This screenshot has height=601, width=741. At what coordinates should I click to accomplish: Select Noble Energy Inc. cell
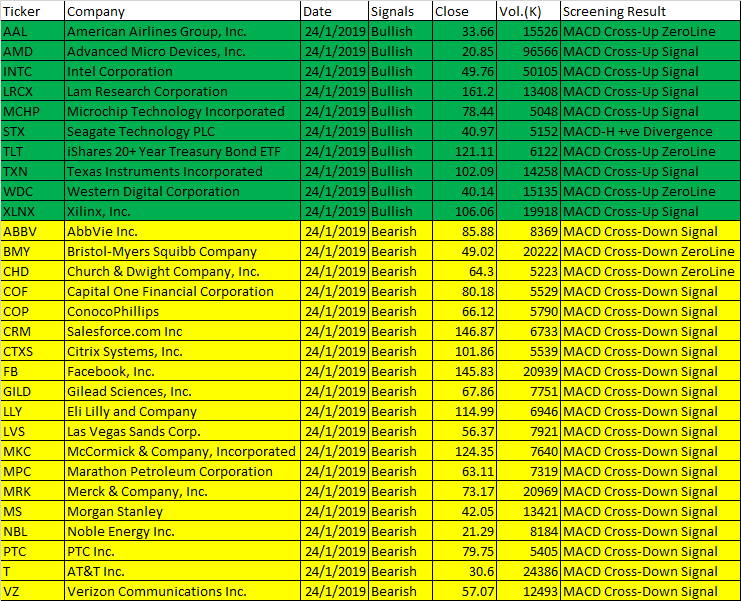point(182,532)
